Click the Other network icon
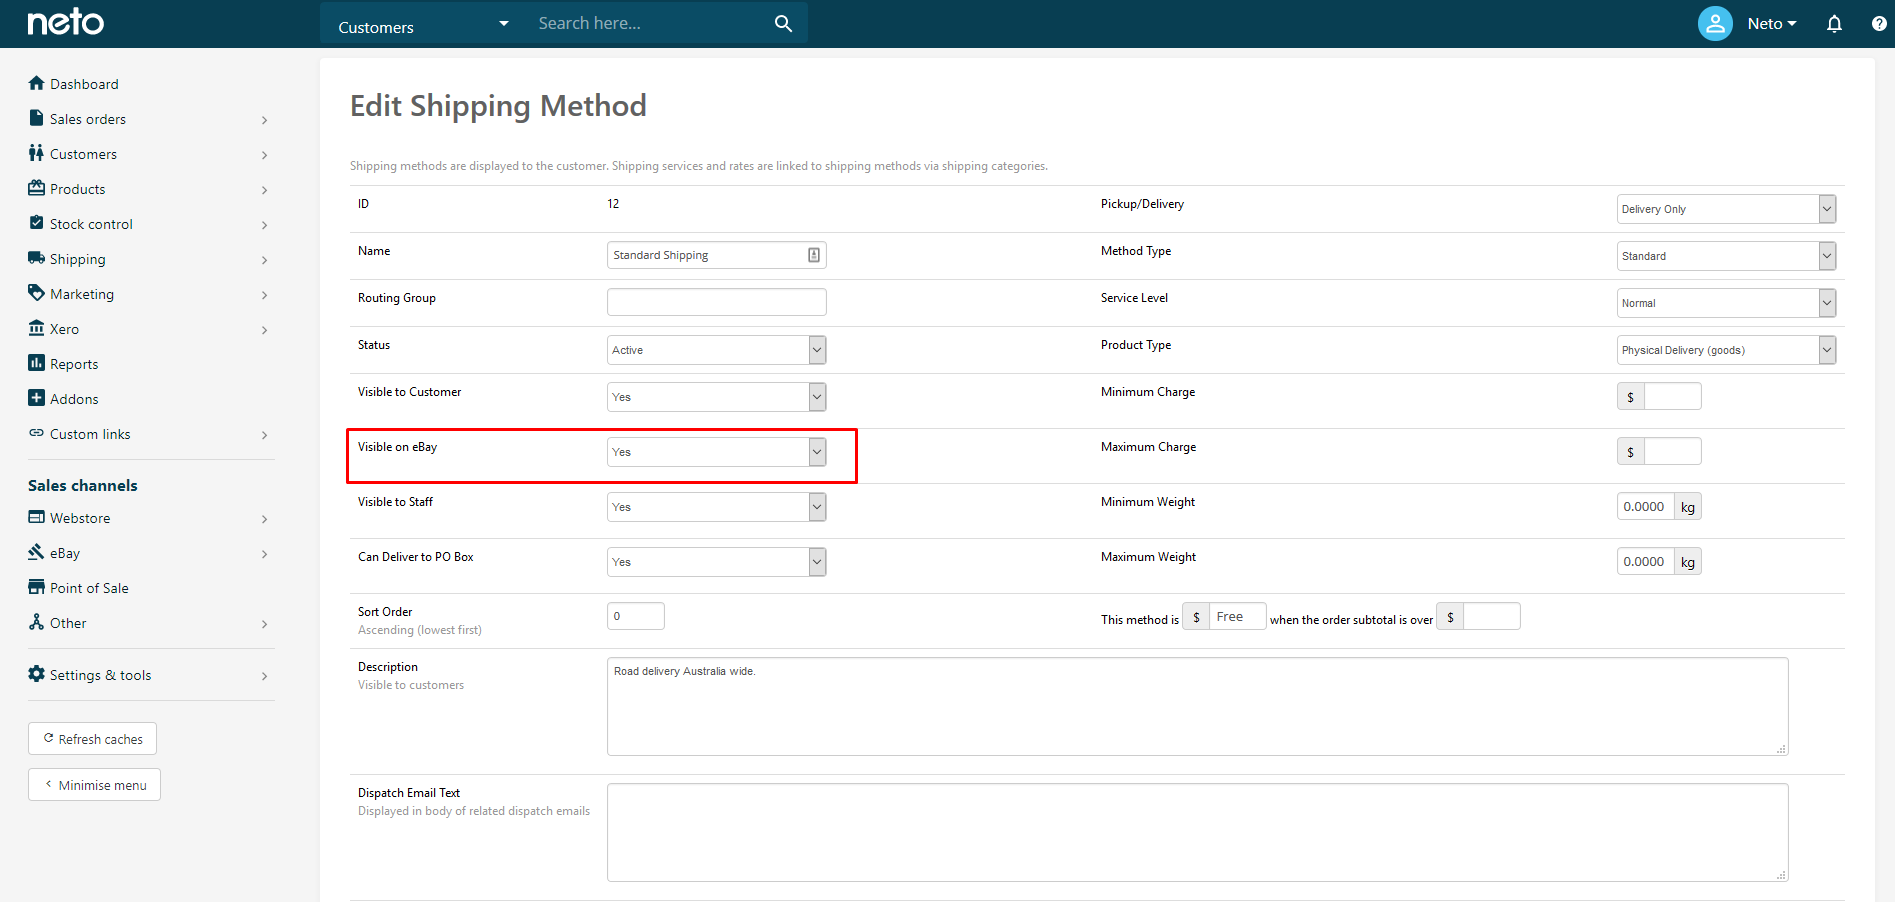Image resolution: width=1895 pixels, height=902 pixels. [37, 622]
